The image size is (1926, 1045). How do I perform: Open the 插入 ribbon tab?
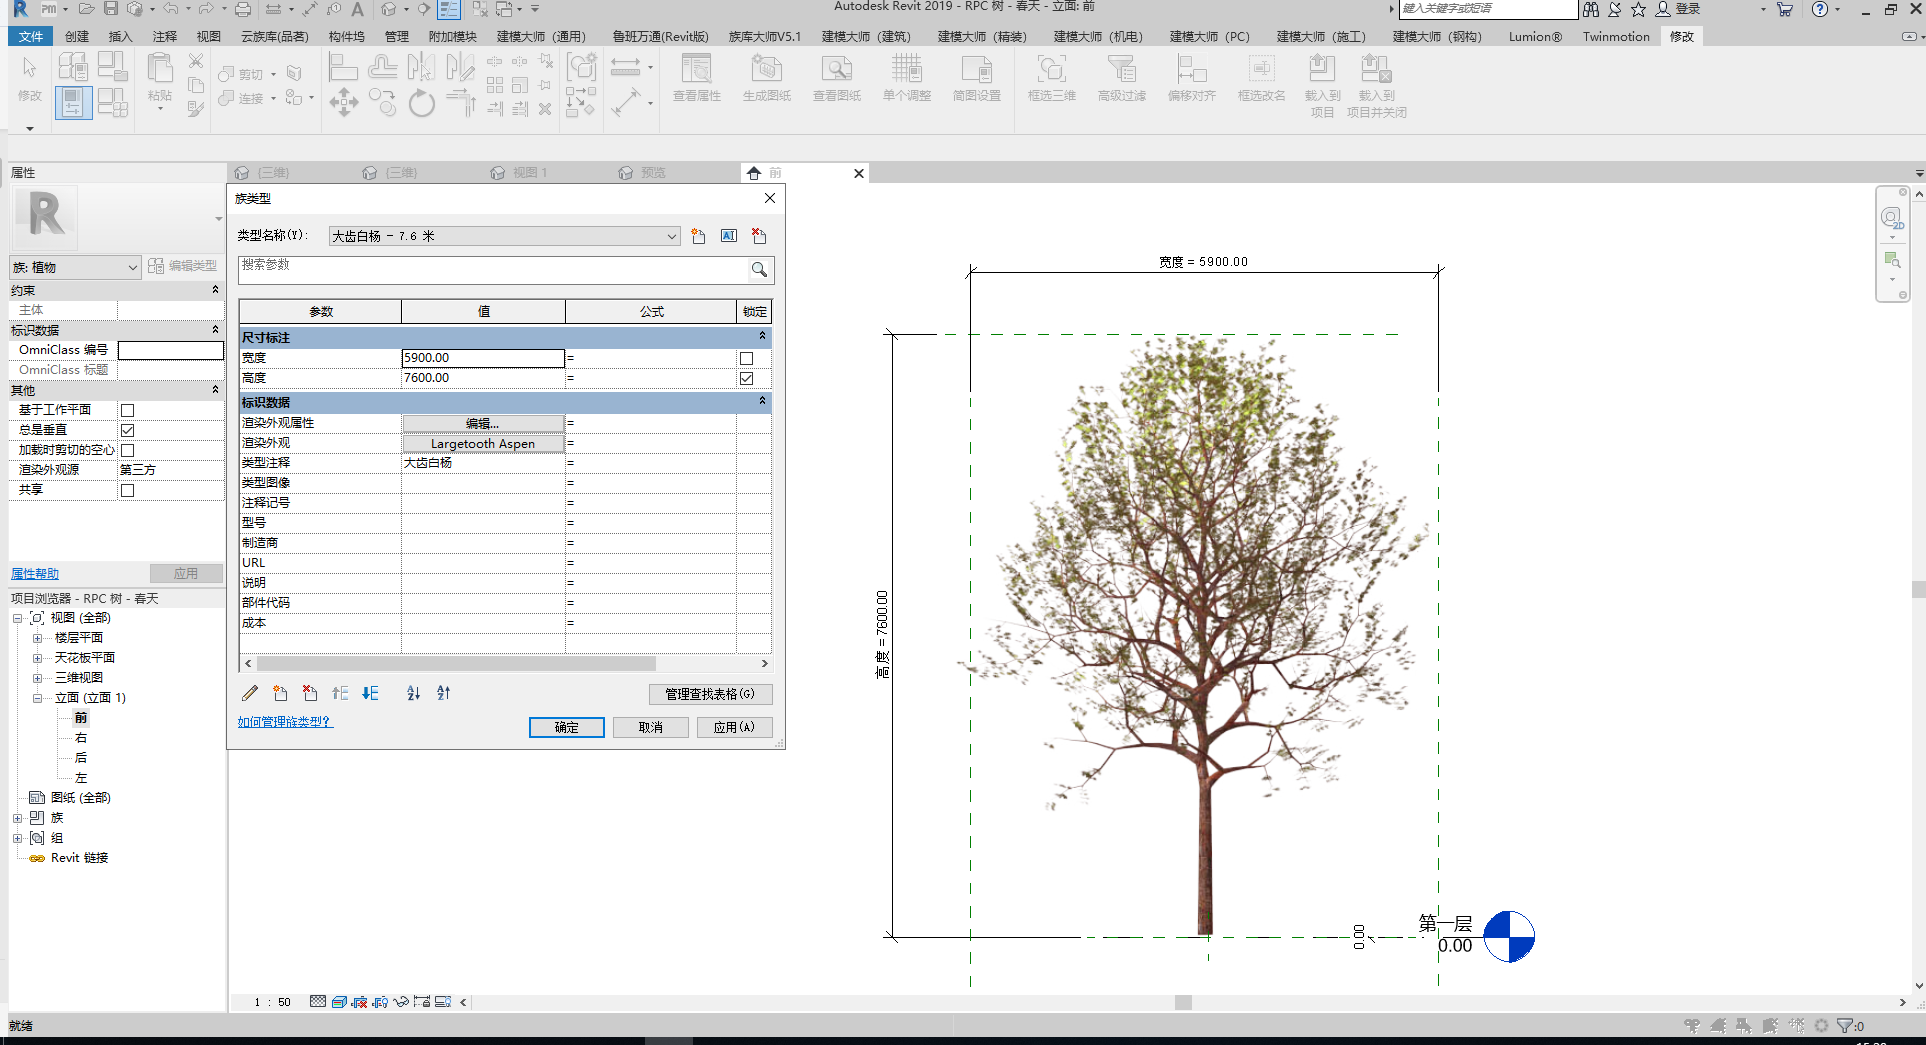point(120,37)
